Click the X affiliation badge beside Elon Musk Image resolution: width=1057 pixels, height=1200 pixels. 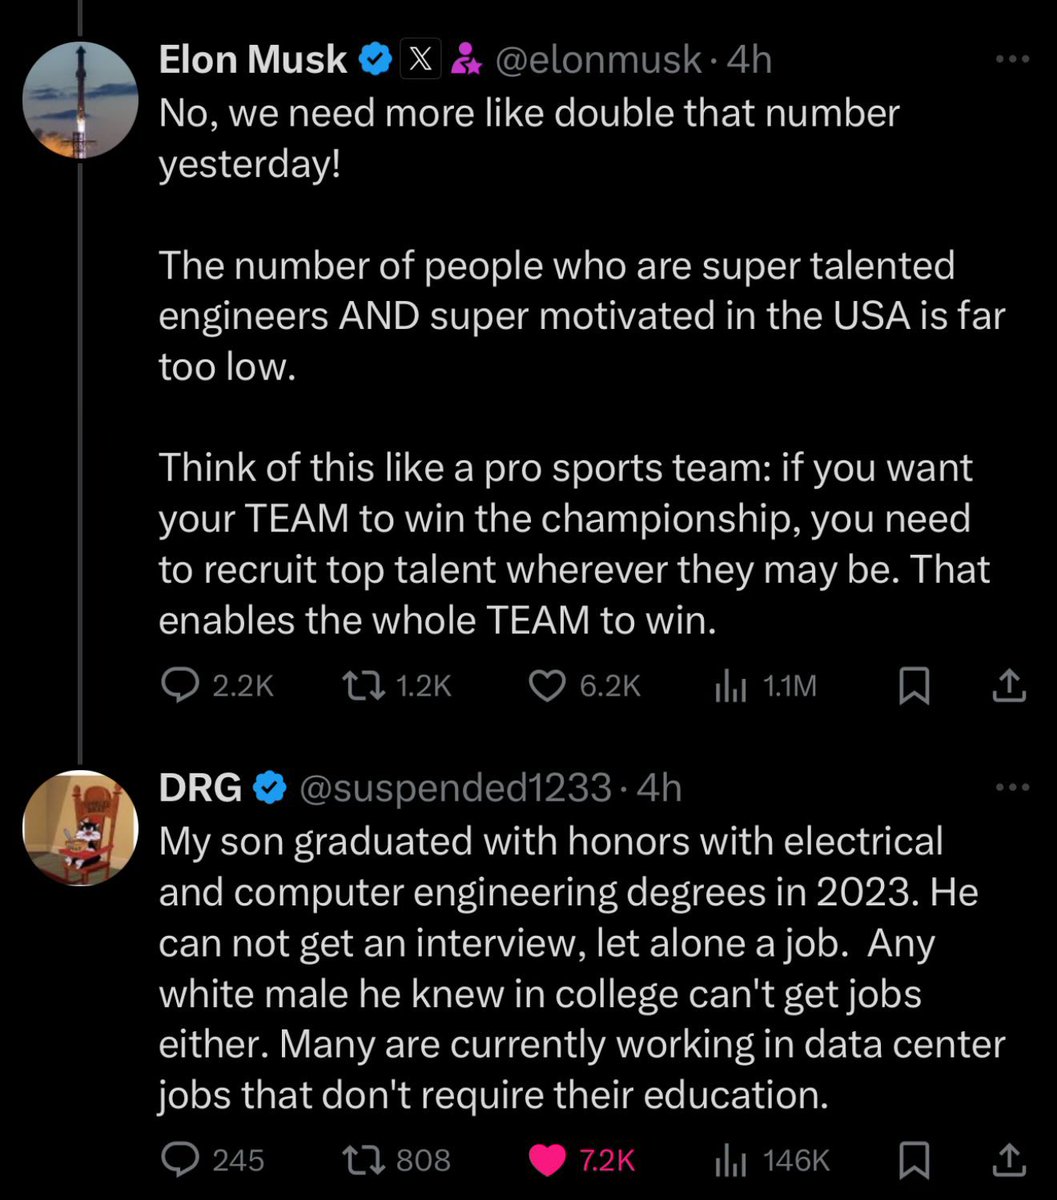[x=417, y=61]
